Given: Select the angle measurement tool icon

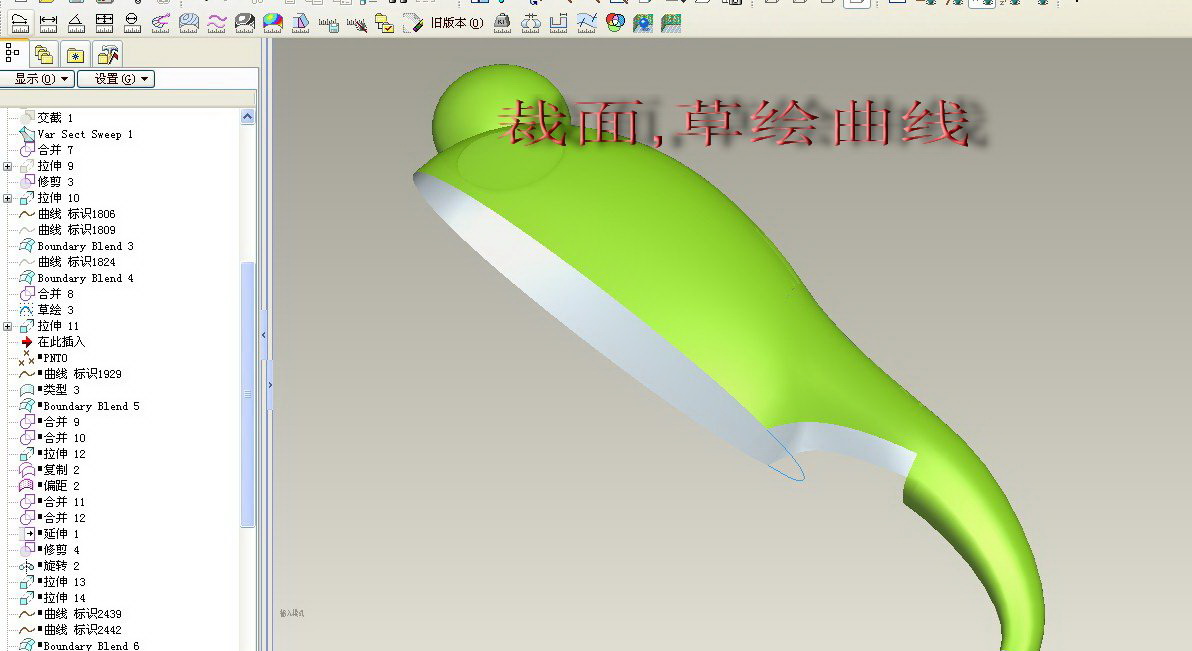Looking at the screenshot, I should 76,22.
